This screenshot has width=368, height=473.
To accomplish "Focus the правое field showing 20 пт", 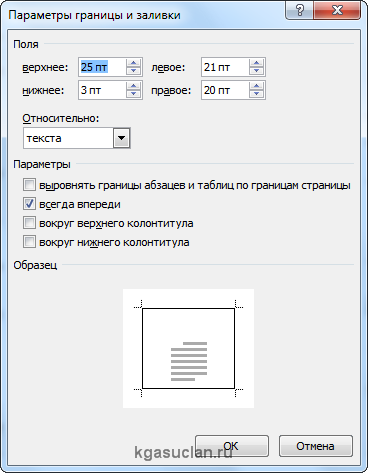I will coord(226,90).
